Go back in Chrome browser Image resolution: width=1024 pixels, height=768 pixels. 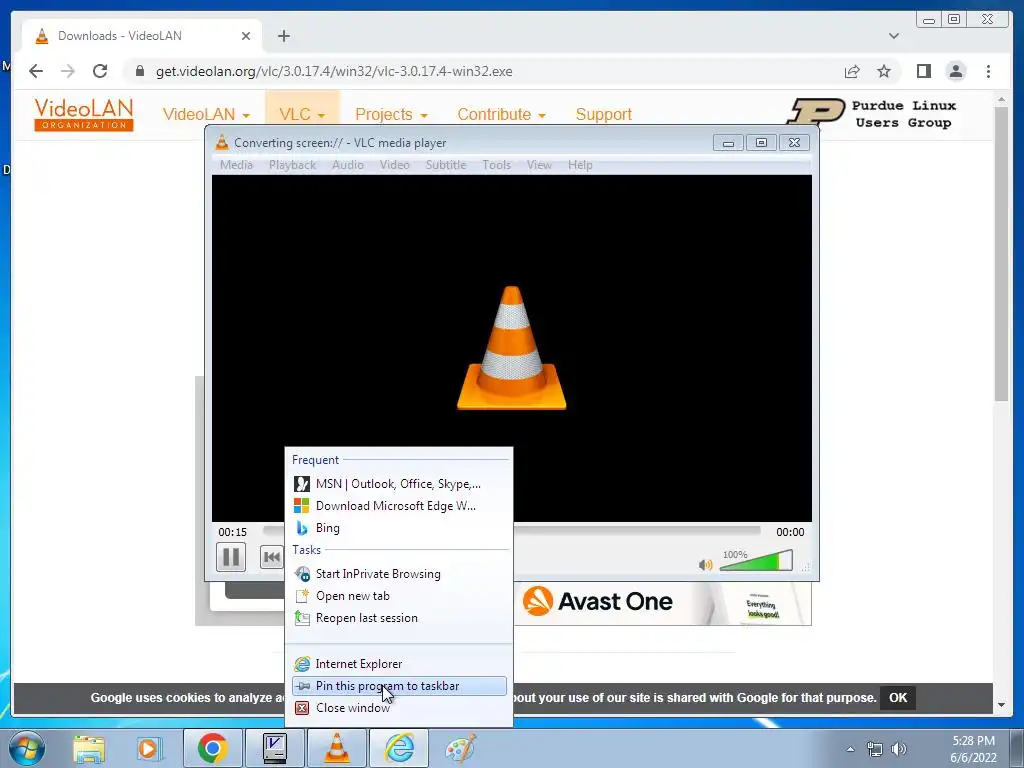36,71
